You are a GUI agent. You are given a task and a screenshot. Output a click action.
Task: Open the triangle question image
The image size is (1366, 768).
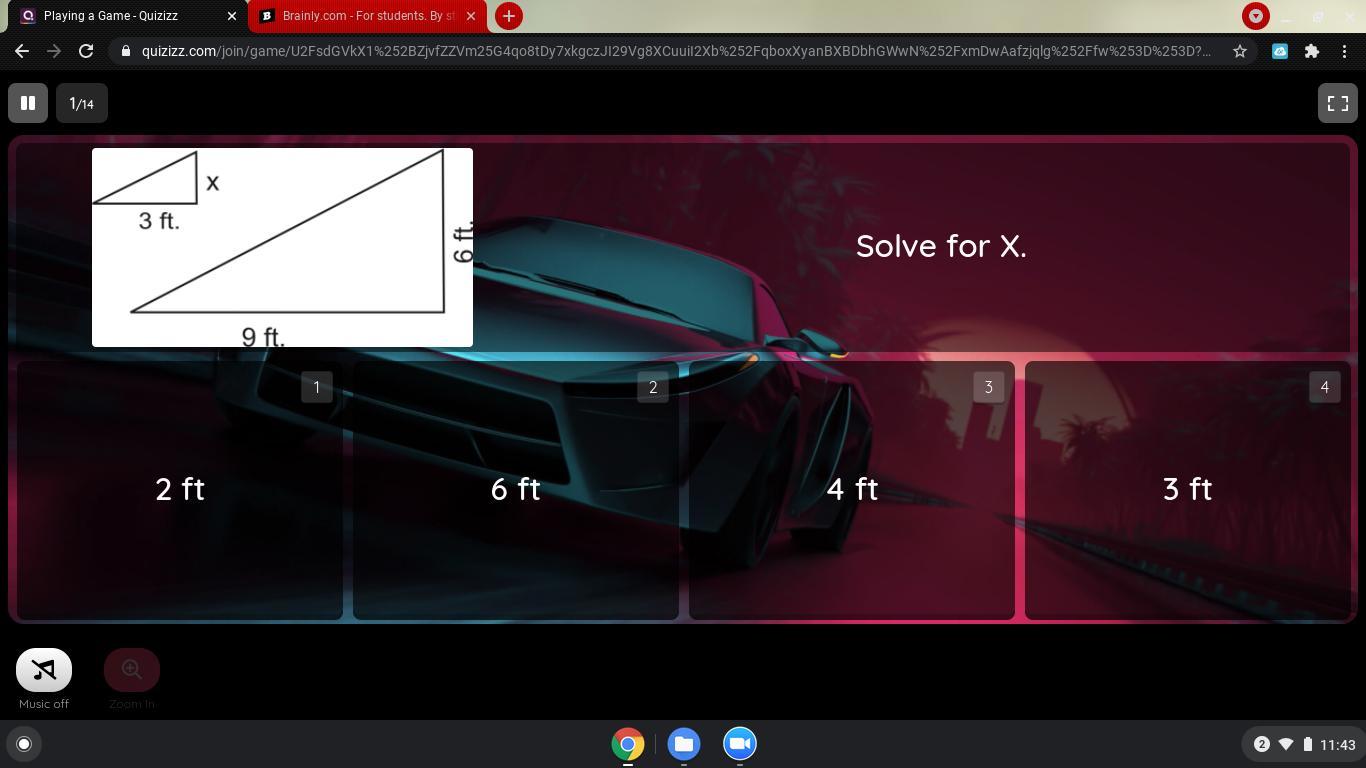pyautogui.click(x=282, y=247)
